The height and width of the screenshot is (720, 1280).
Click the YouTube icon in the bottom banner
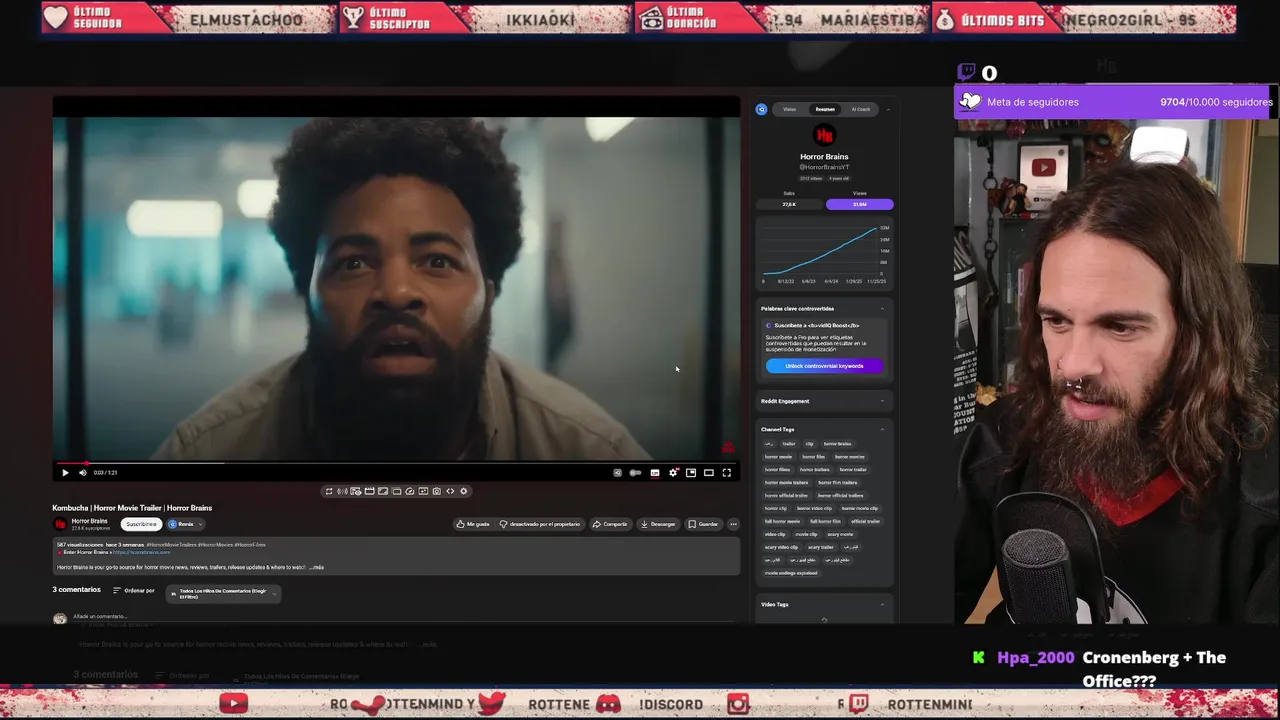[233, 704]
